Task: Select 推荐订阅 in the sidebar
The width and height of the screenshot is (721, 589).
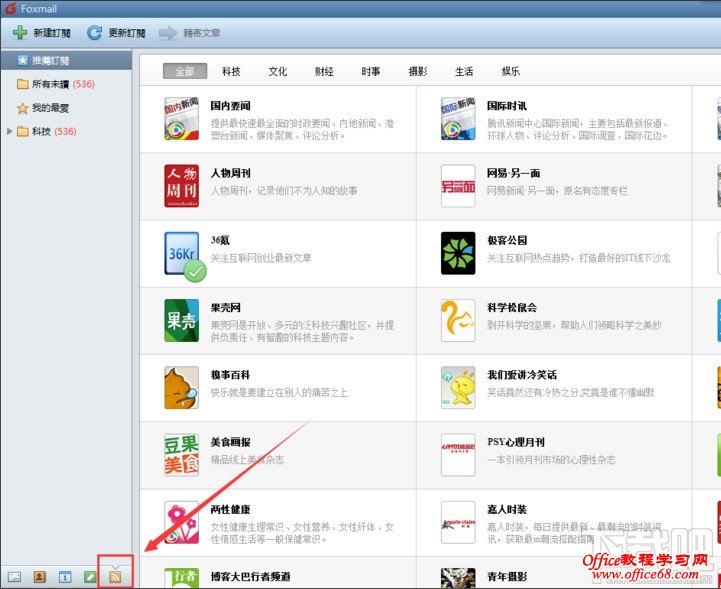Action: [66, 60]
